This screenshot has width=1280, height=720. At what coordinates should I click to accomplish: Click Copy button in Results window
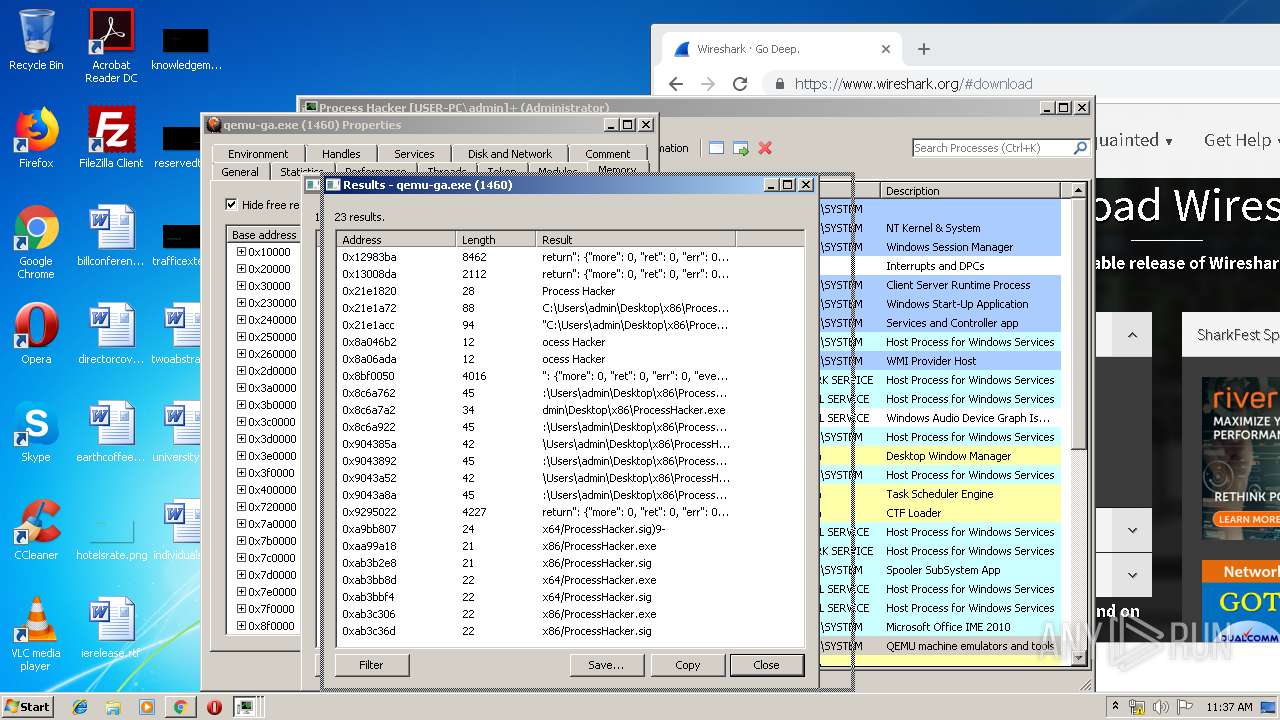coord(688,665)
